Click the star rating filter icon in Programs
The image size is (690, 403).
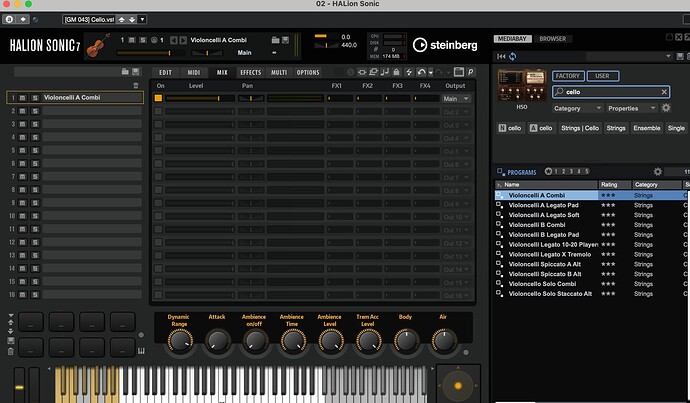[x=548, y=172]
